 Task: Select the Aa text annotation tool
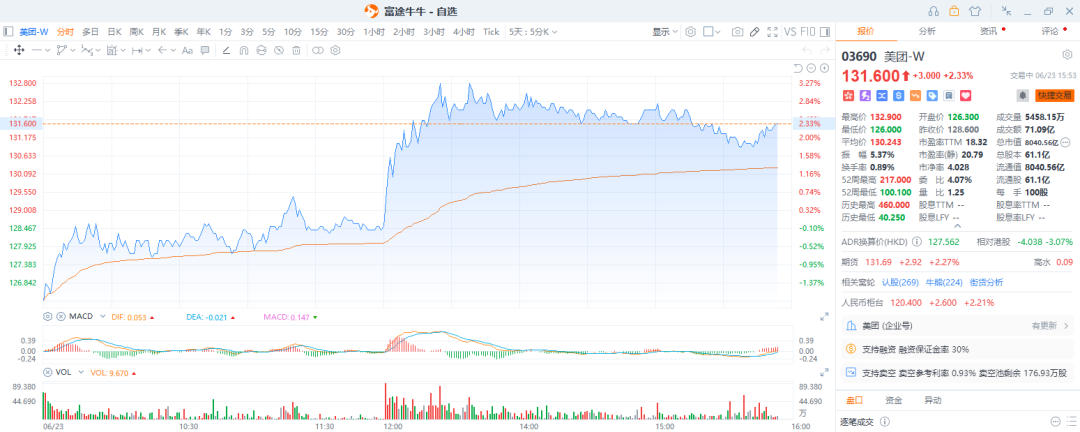187,50
